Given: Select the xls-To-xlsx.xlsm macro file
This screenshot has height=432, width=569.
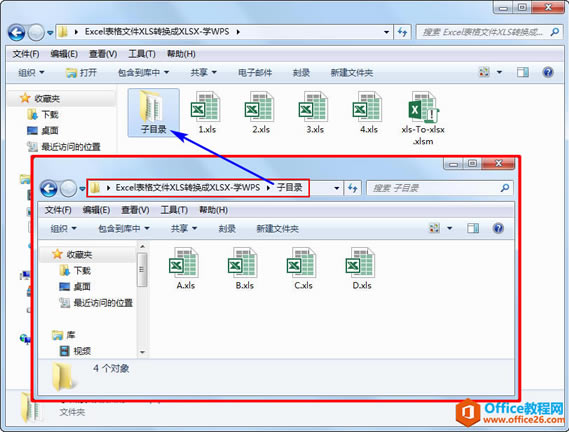Looking at the screenshot, I should coord(423,118).
